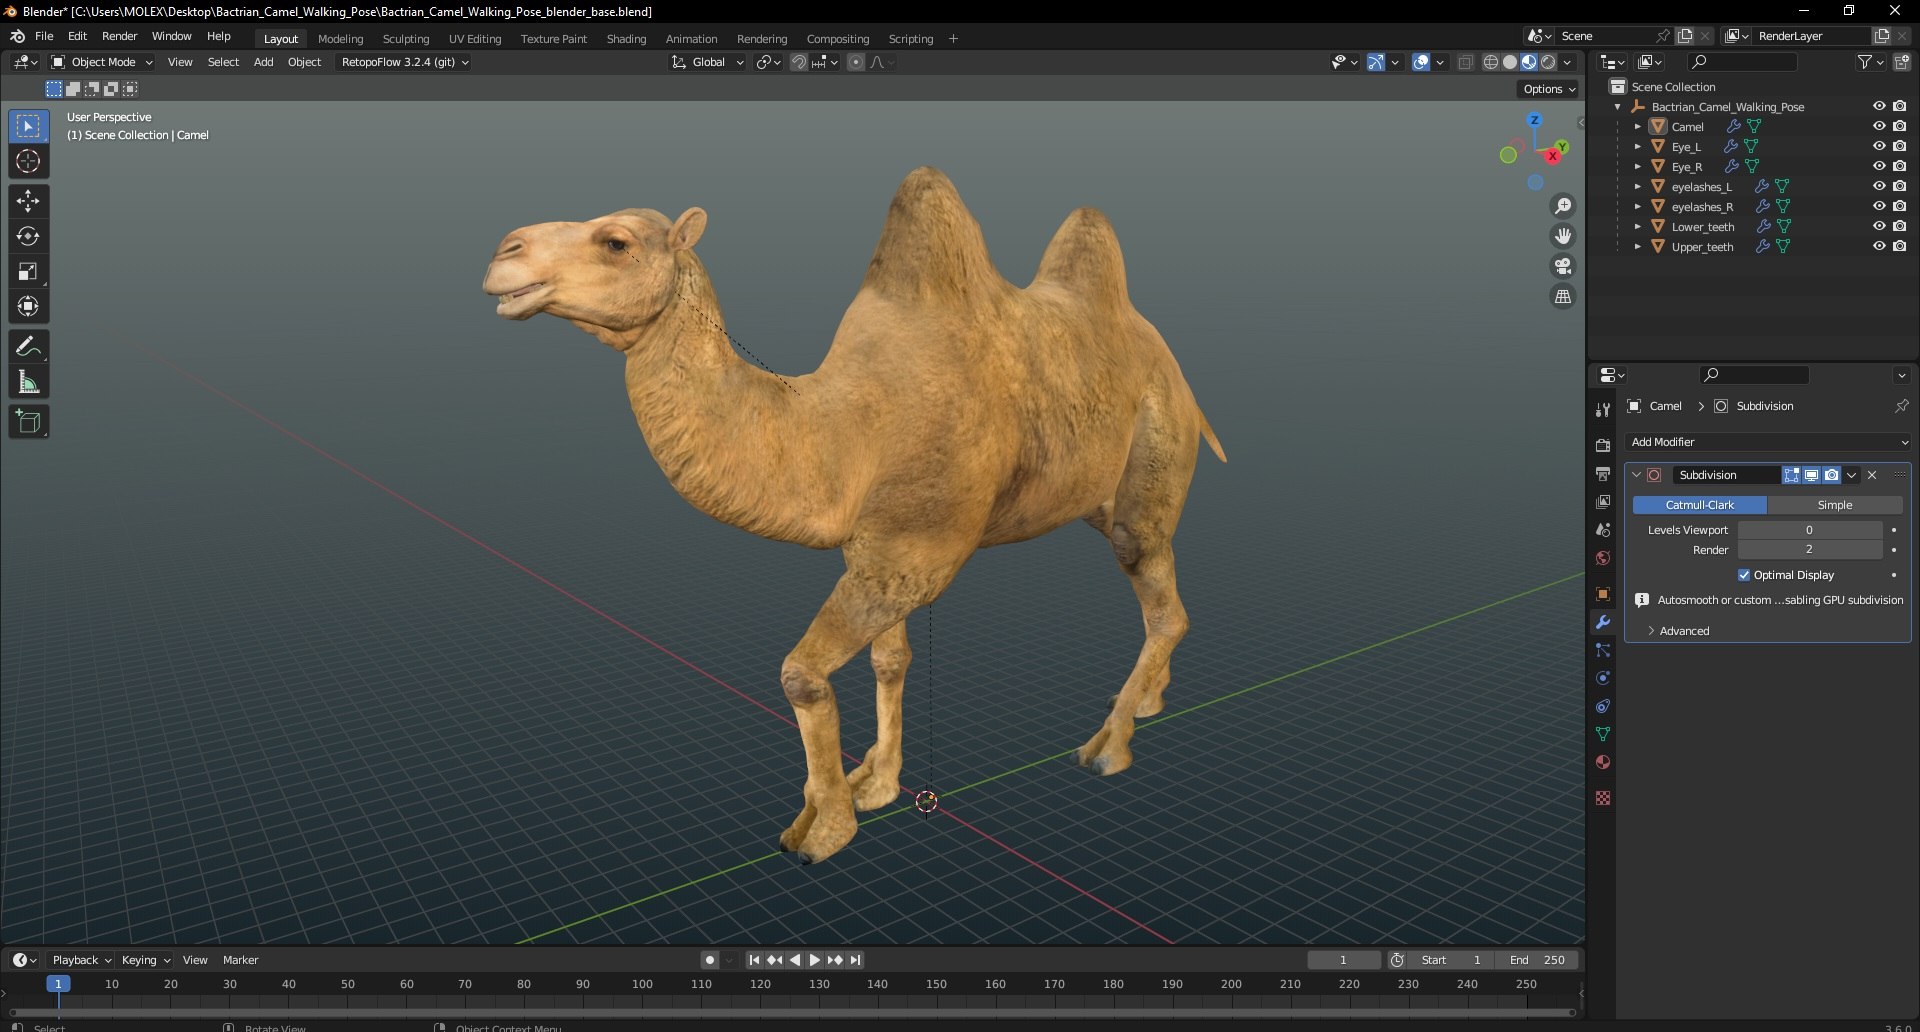Open the Render properties tab

1603,446
